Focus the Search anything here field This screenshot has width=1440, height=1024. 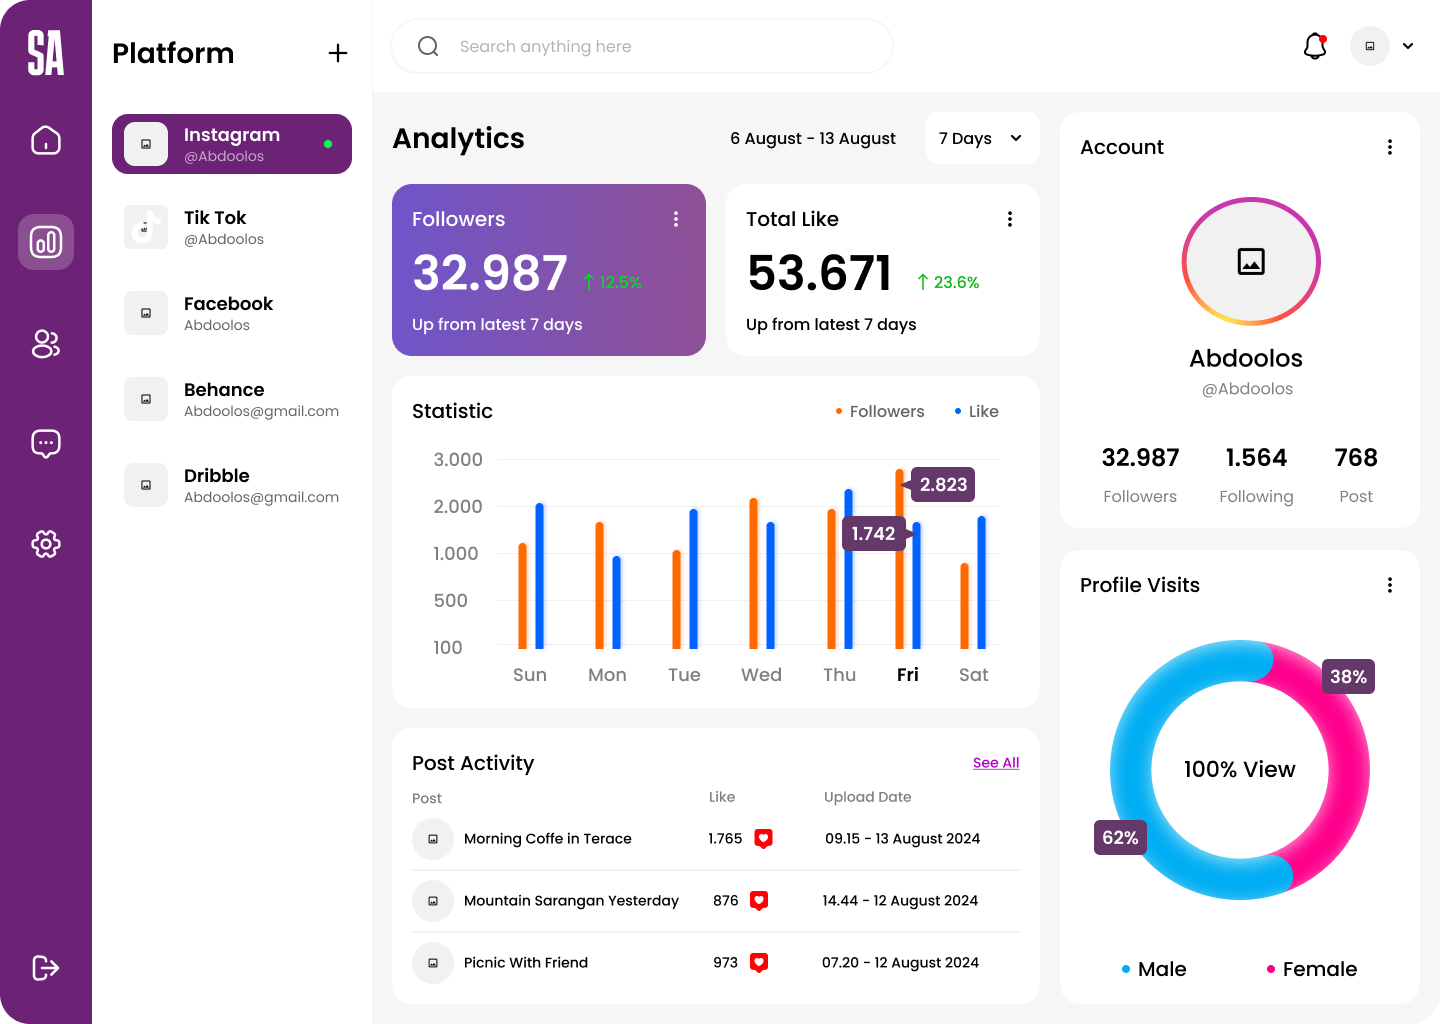pos(642,46)
